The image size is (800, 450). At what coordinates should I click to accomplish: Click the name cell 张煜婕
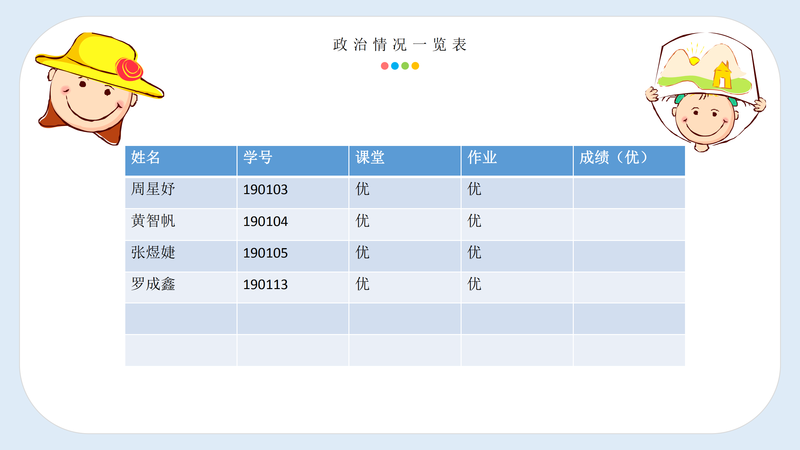click(181, 256)
